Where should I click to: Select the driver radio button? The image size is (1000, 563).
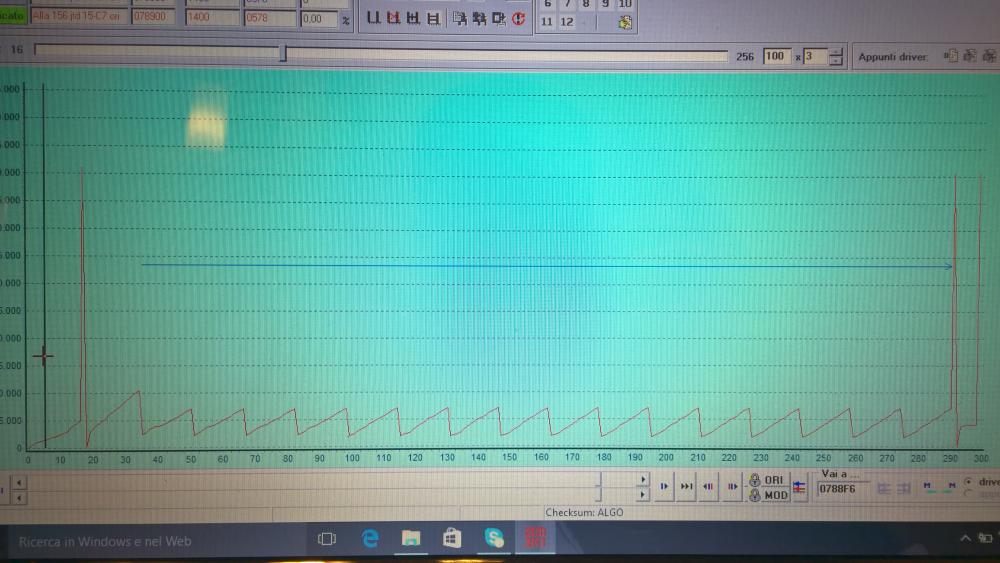click(x=968, y=482)
